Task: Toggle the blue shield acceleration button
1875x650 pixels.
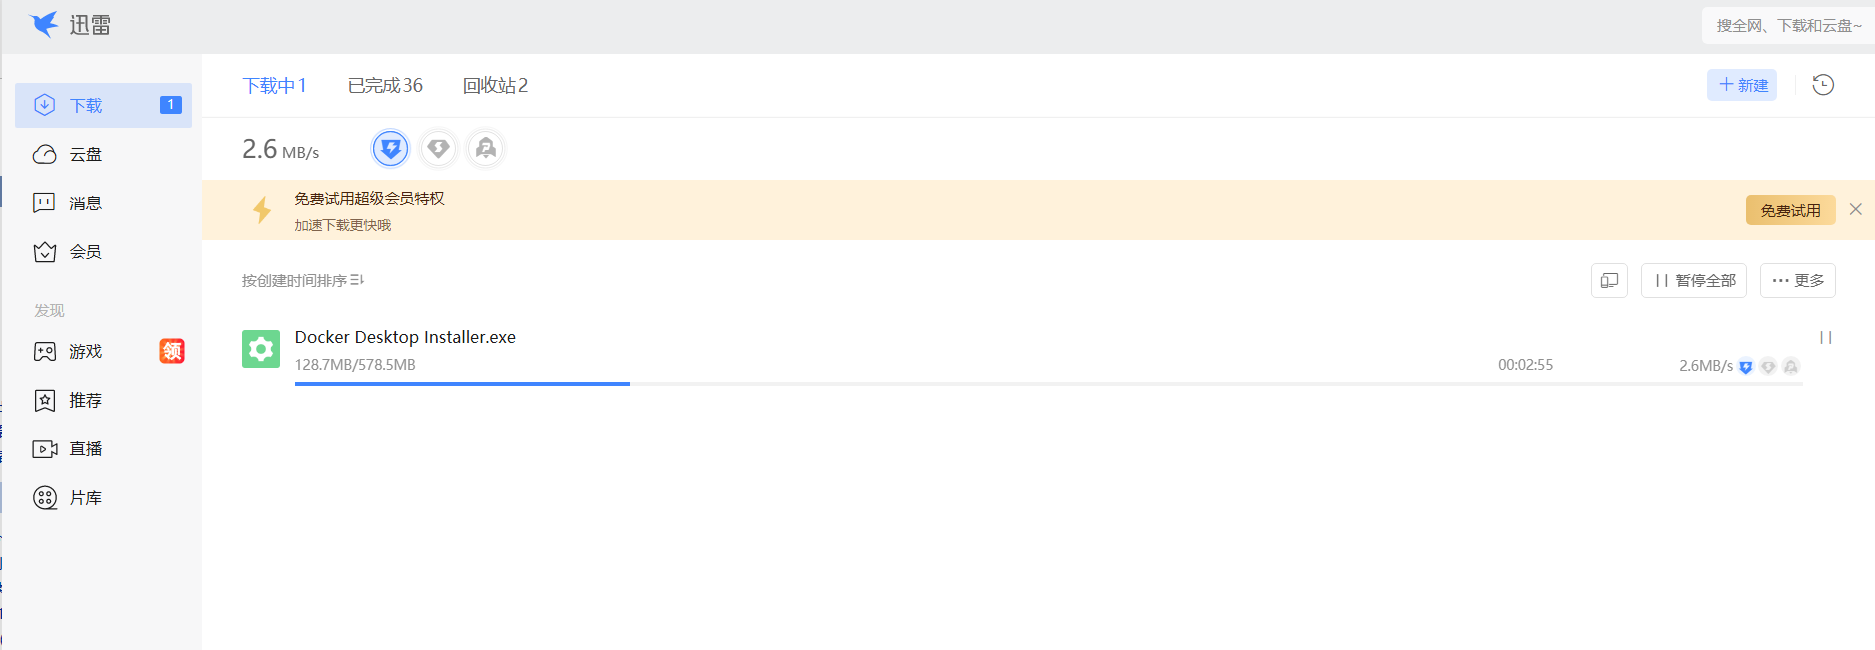Action: coord(390,149)
